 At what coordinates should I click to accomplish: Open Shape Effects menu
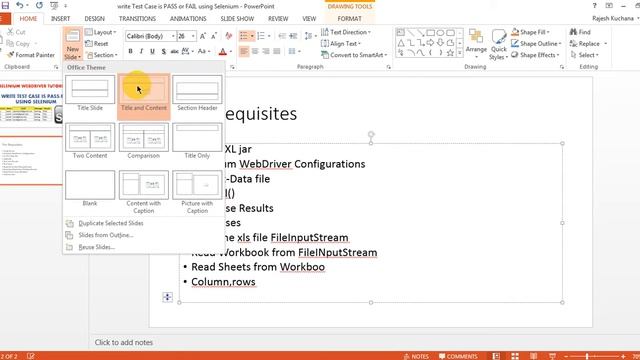pyautogui.click(x=535, y=55)
